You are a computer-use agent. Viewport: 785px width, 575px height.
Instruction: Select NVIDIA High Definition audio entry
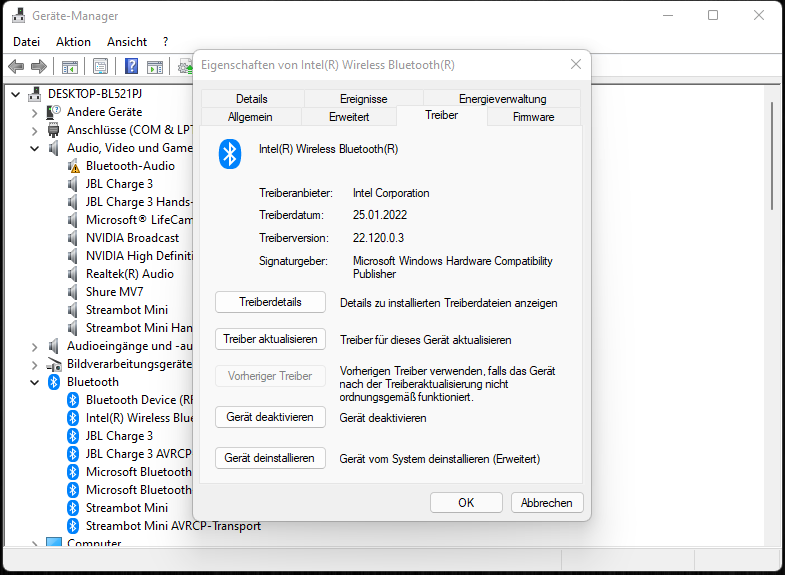pyautogui.click(x=140, y=256)
